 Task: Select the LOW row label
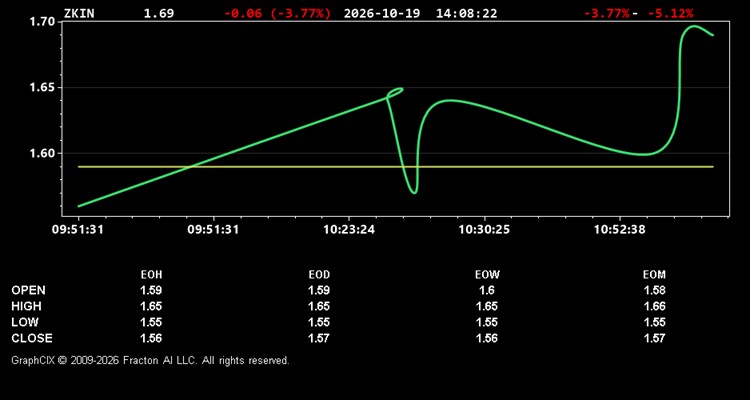[25, 322]
